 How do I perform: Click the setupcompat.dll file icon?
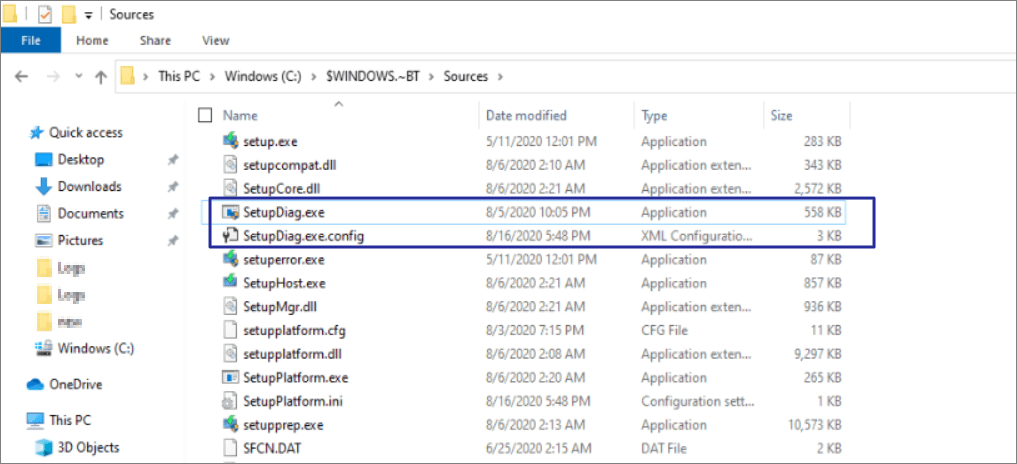click(231, 165)
